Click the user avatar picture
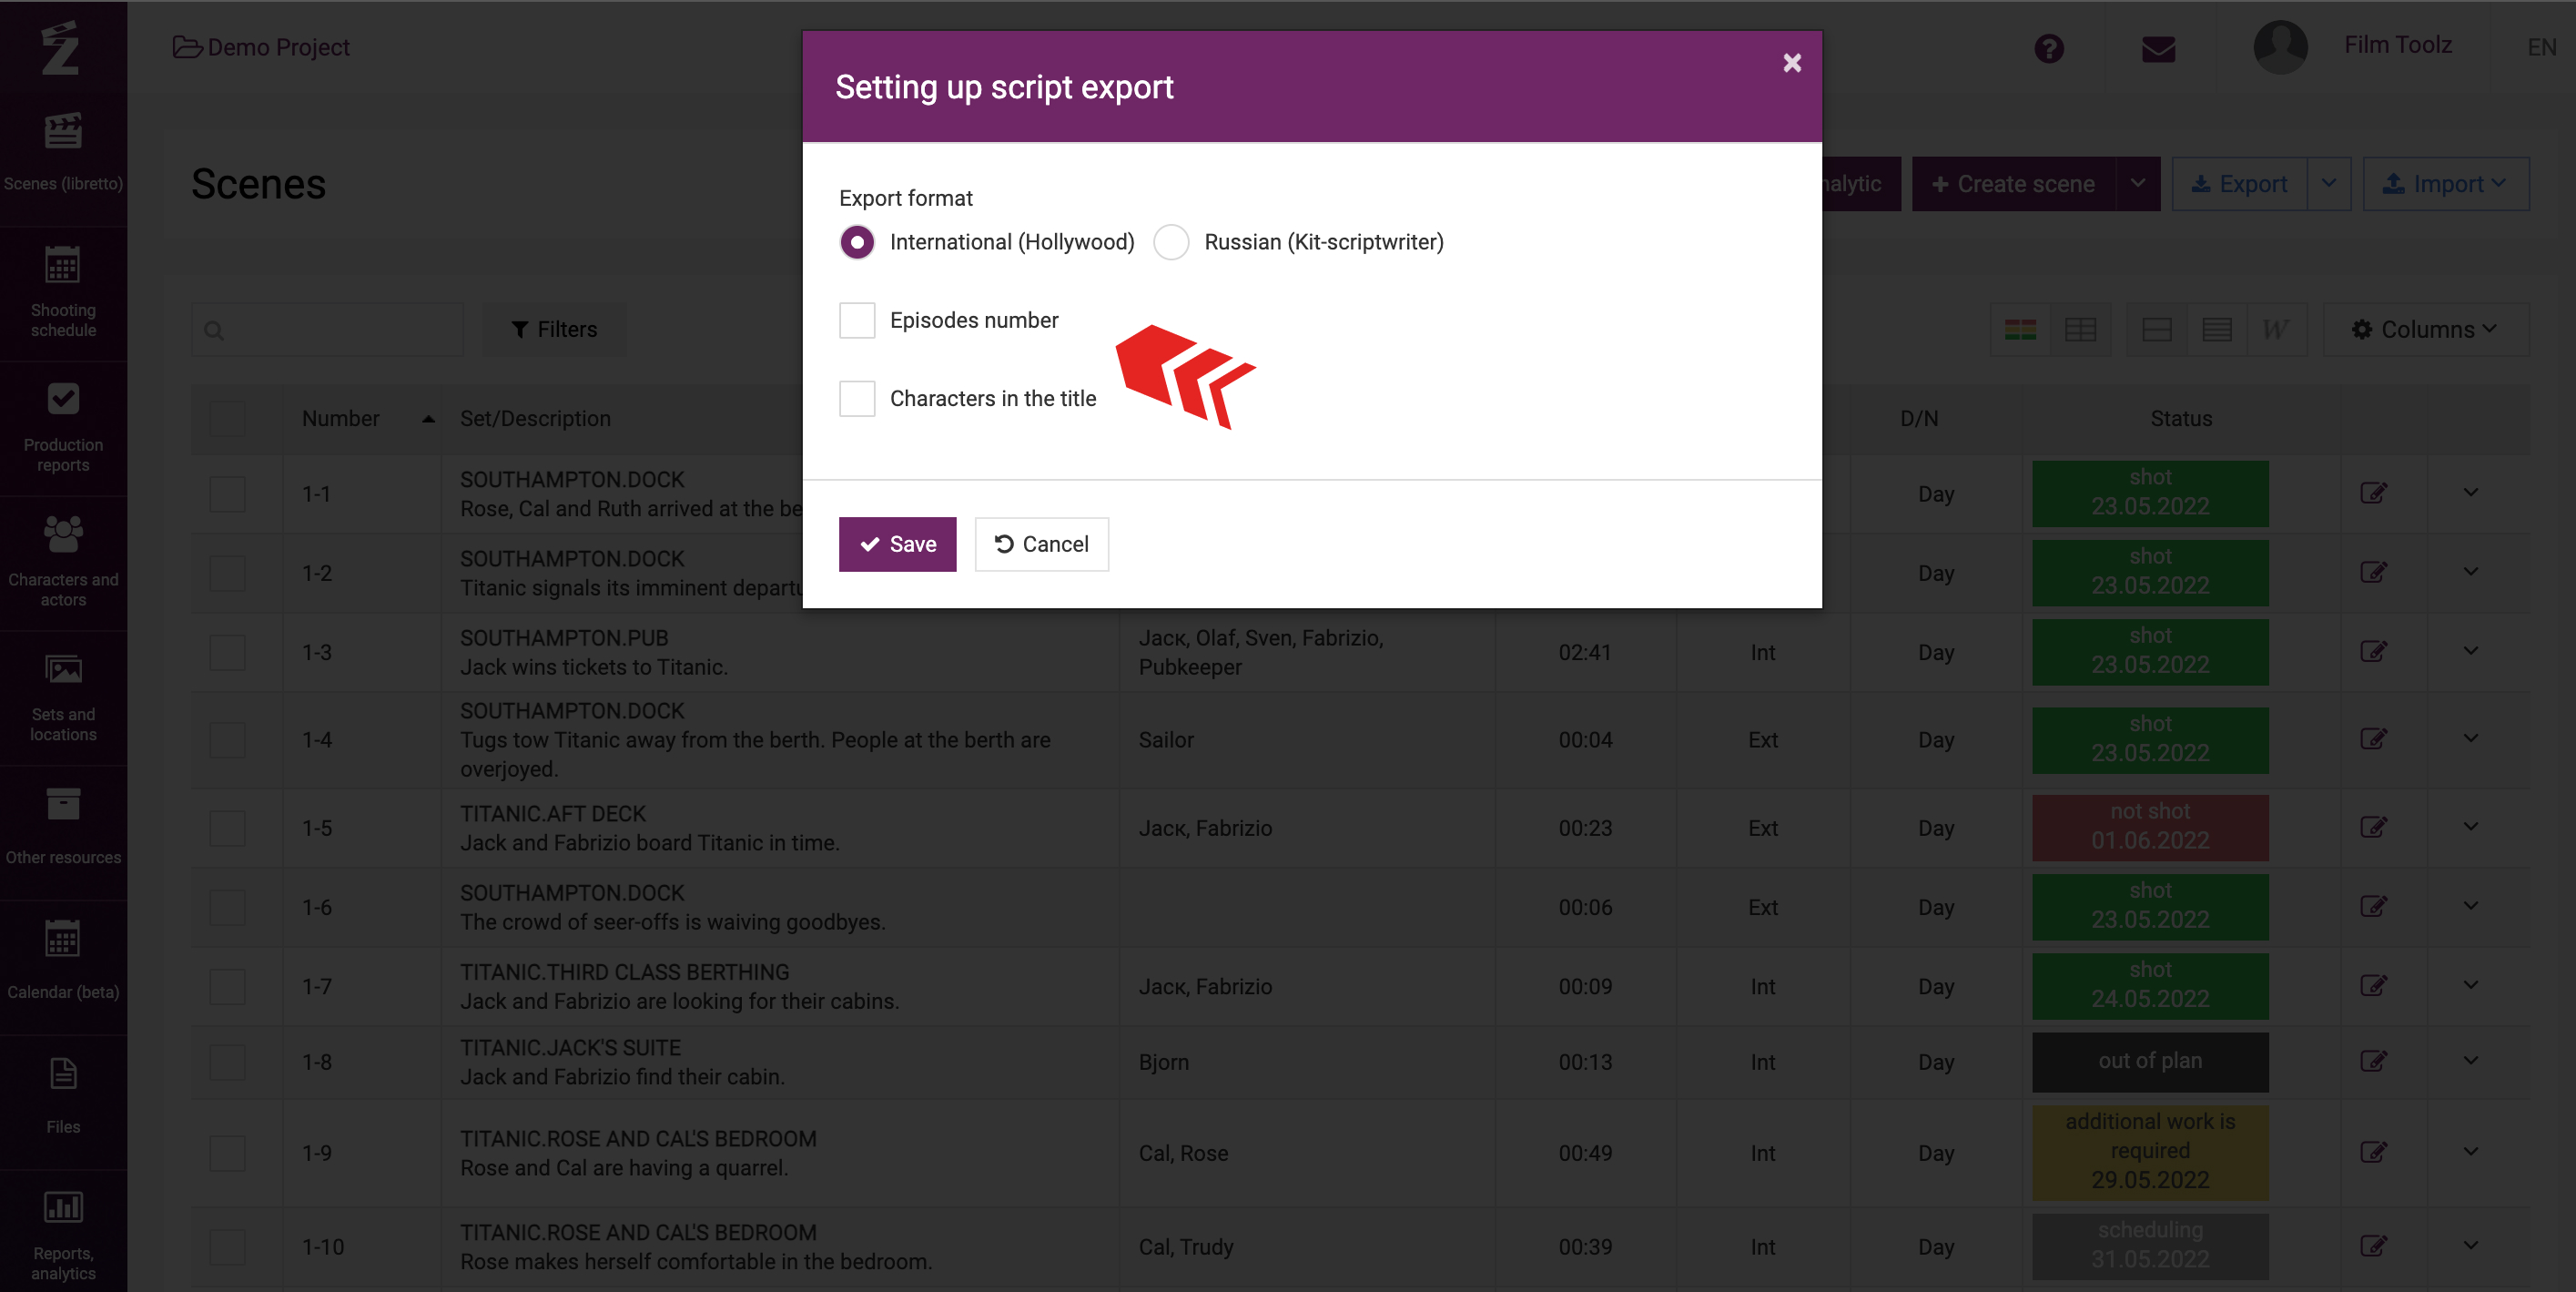2576x1292 pixels. (x=2280, y=47)
